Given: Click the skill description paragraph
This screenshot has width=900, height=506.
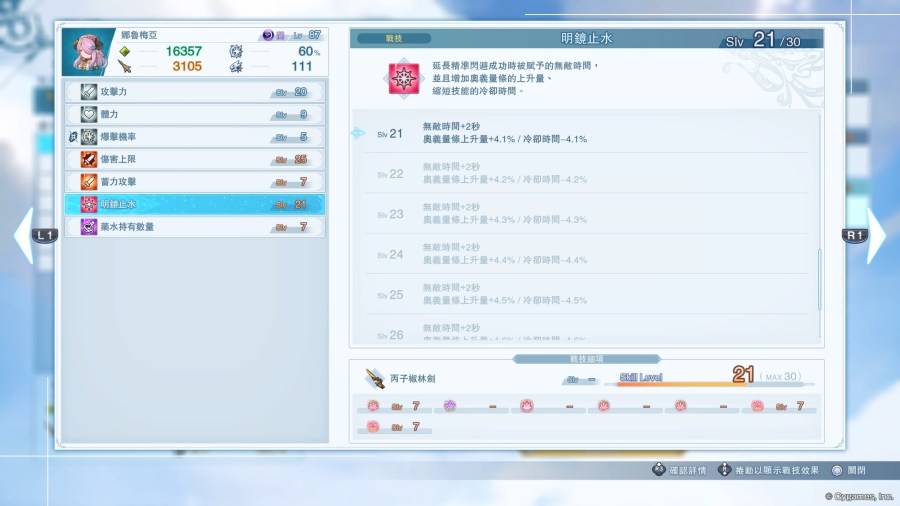Looking at the screenshot, I should (515, 79).
